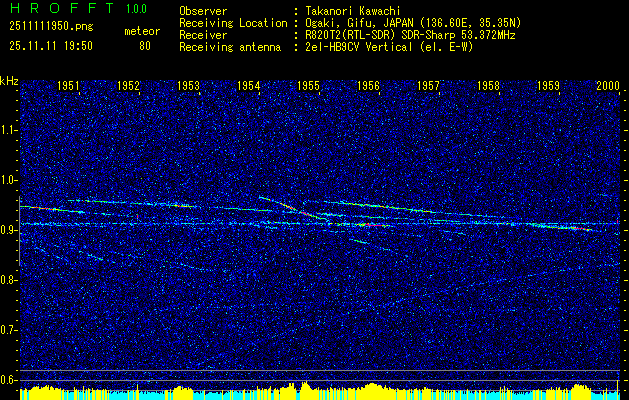Click time marker 1955
This screenshot has width=629, height=400.
(x=308, y=86)
